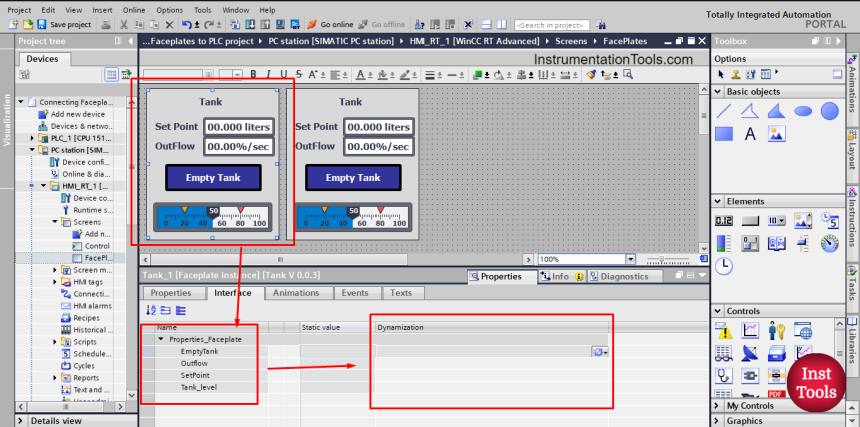
Task: Toggle Underline text formatting
Action: click(x=284, y=75)
